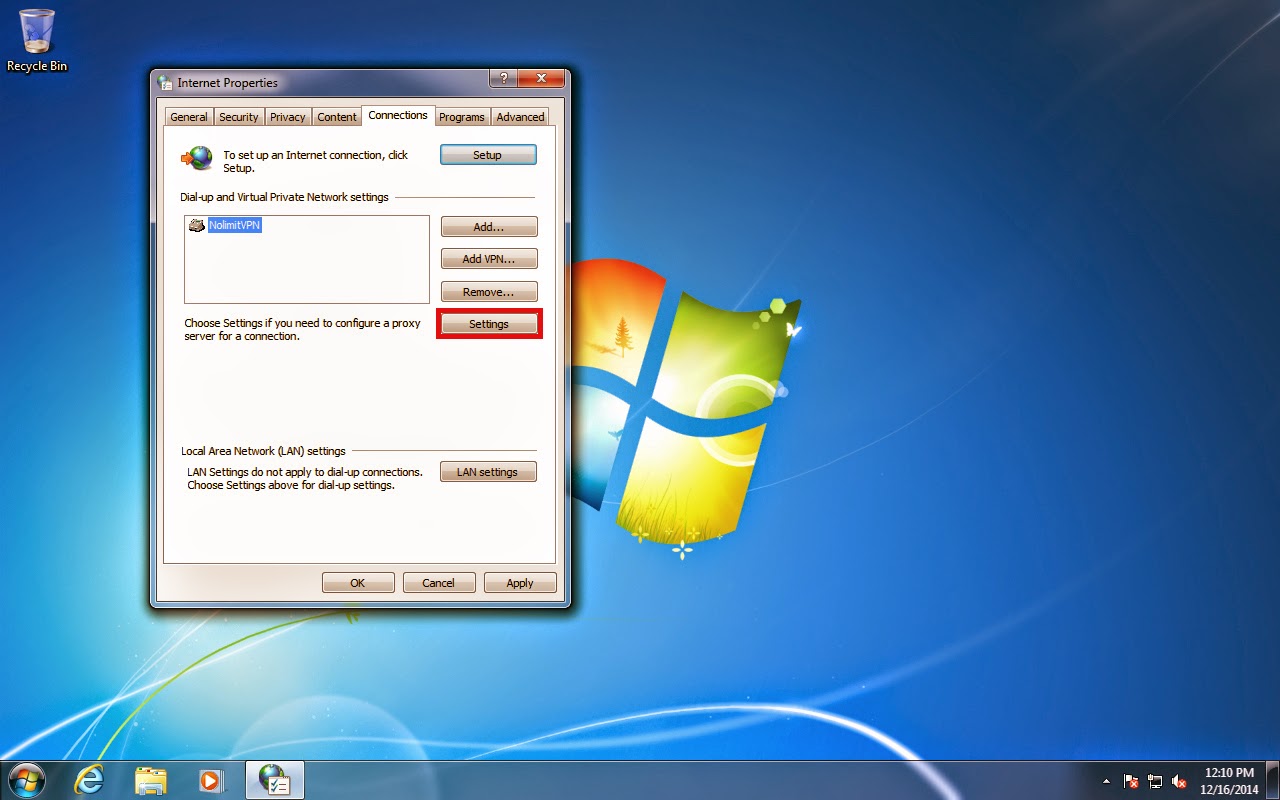This screenshot has width=1280, height=800.
Task: Go to the Content tab
Action: coord(337,117)
